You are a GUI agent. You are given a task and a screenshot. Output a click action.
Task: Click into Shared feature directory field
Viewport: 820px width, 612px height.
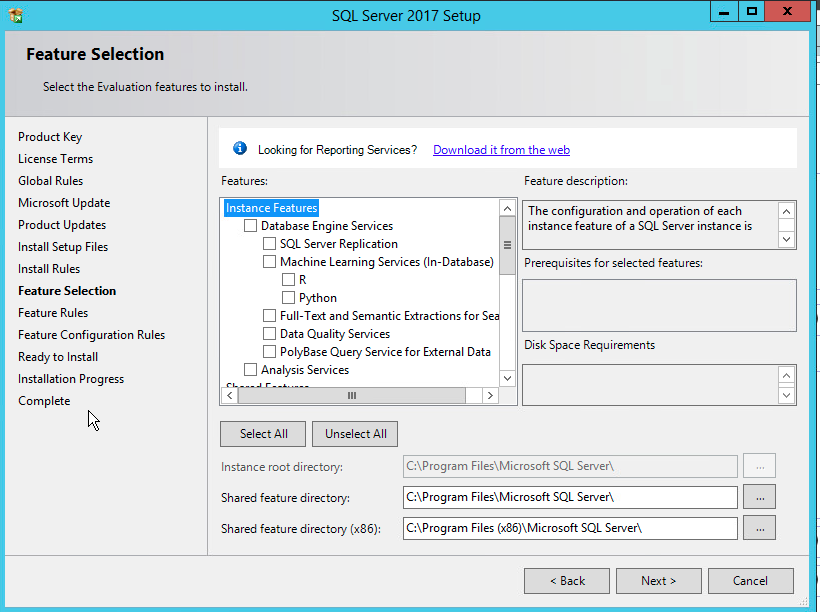(569, 497)
